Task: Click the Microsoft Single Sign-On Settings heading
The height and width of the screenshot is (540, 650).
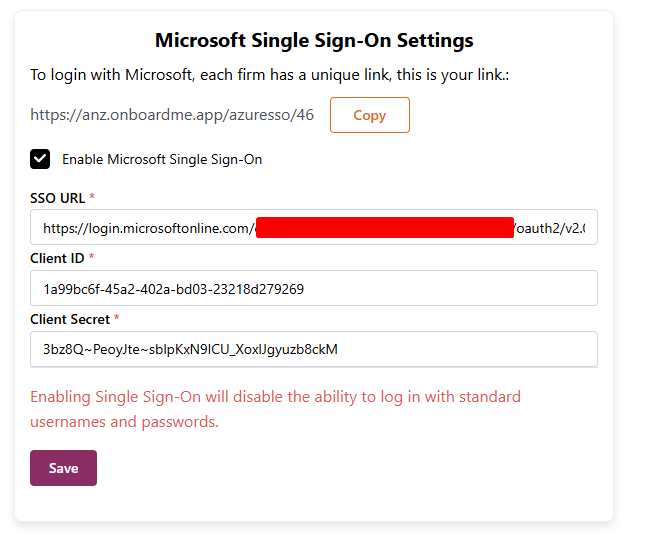Action: click(x=314, y=41)
